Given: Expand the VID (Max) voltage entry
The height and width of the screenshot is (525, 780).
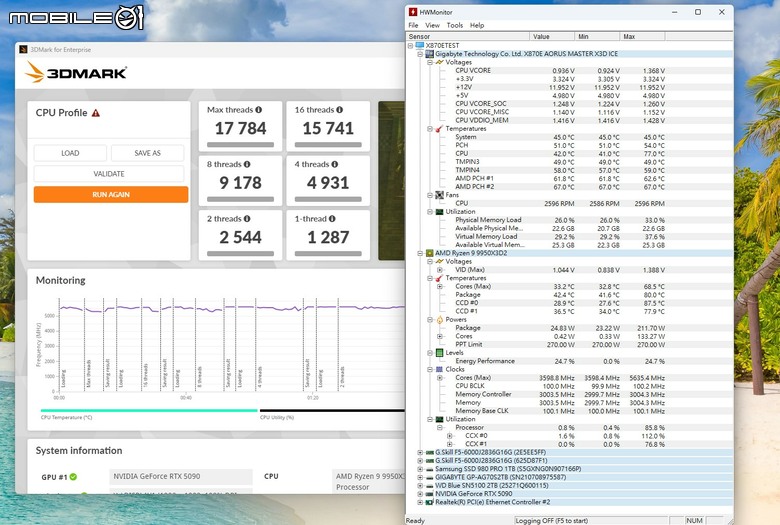Looking at the screenshot, I should 440,270.
